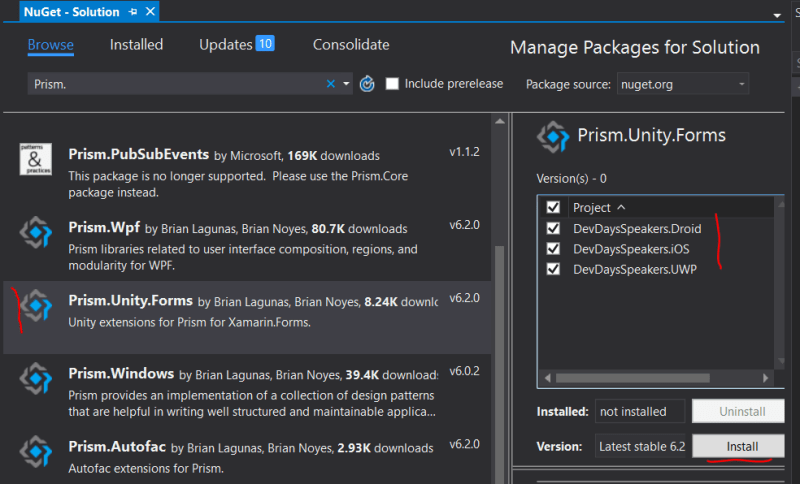The width and height of the screenshot is (800, 484).
Task: Click the package list vertical scrollbar thumb
Action: coord(499,365)
